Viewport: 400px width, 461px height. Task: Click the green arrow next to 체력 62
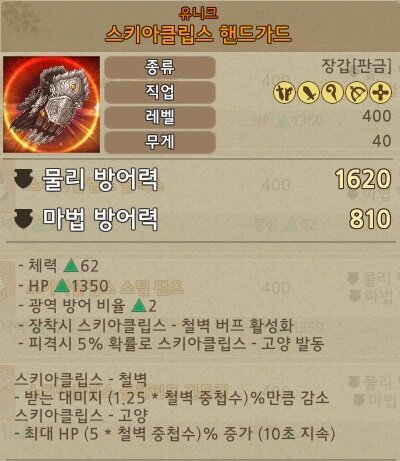coord(71,266)
